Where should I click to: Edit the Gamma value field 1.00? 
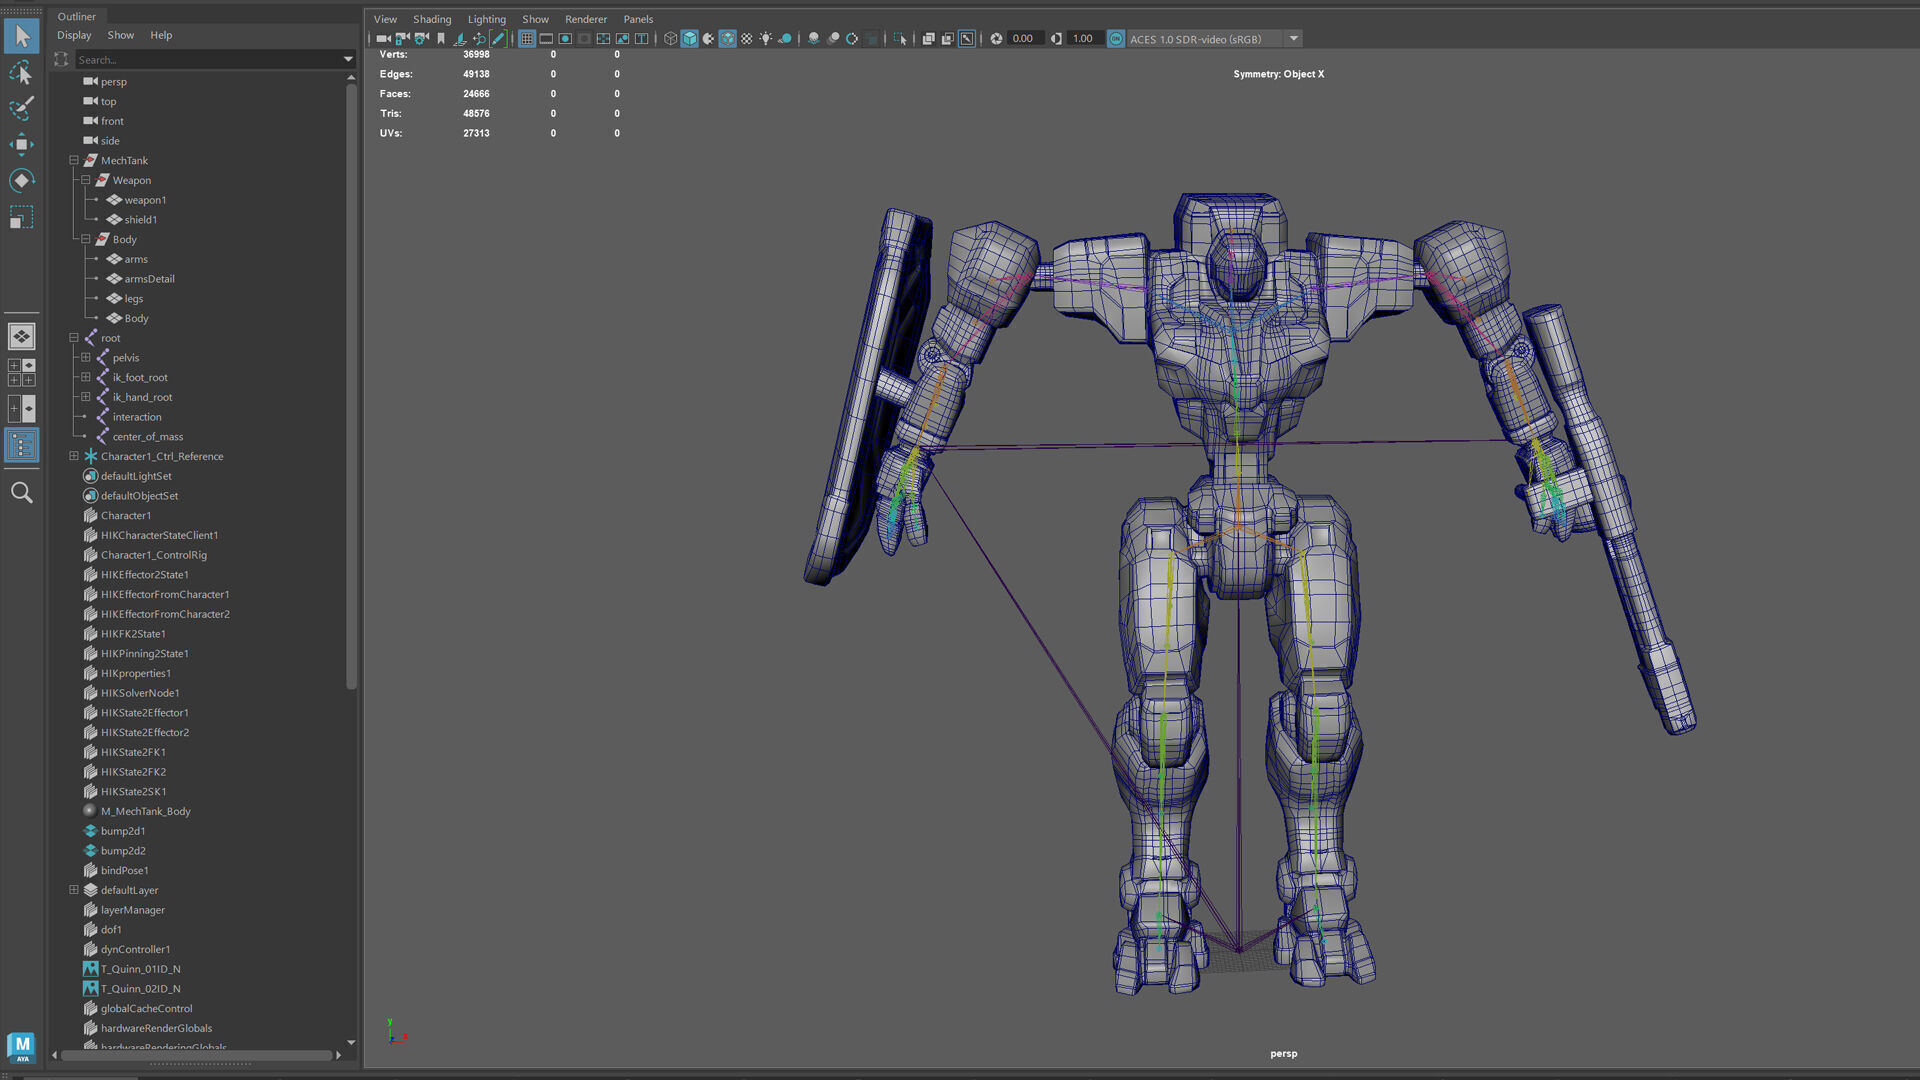[1084, 39]
